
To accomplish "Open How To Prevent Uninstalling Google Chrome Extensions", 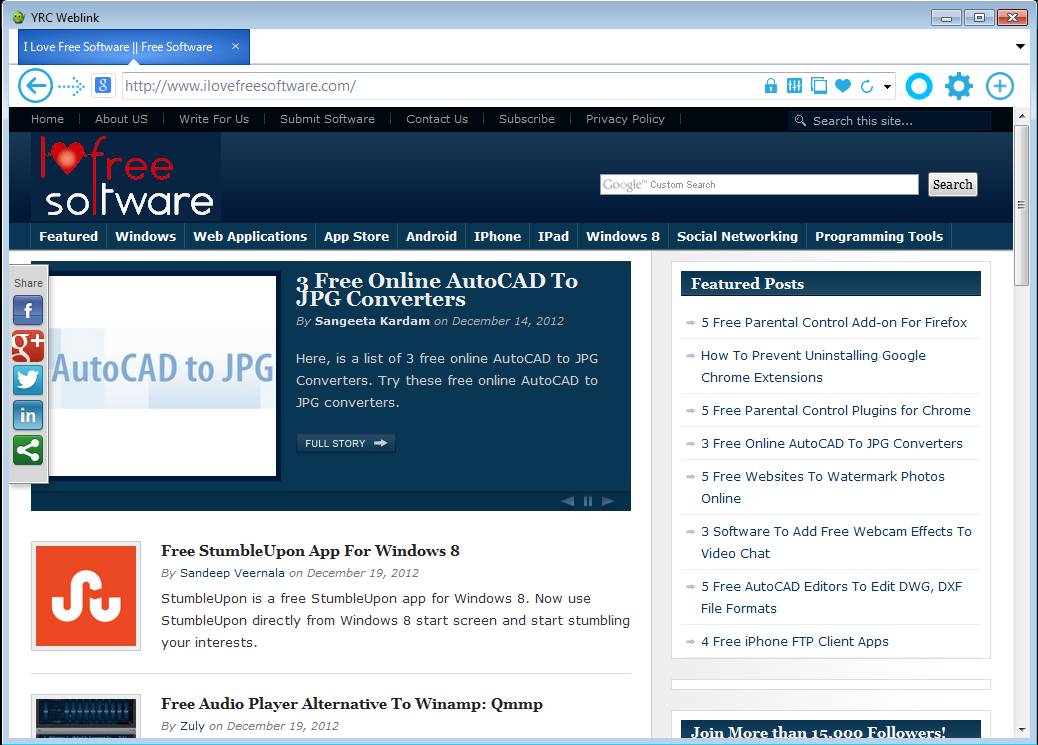I will pyautogui.click(x=814, y=366).
